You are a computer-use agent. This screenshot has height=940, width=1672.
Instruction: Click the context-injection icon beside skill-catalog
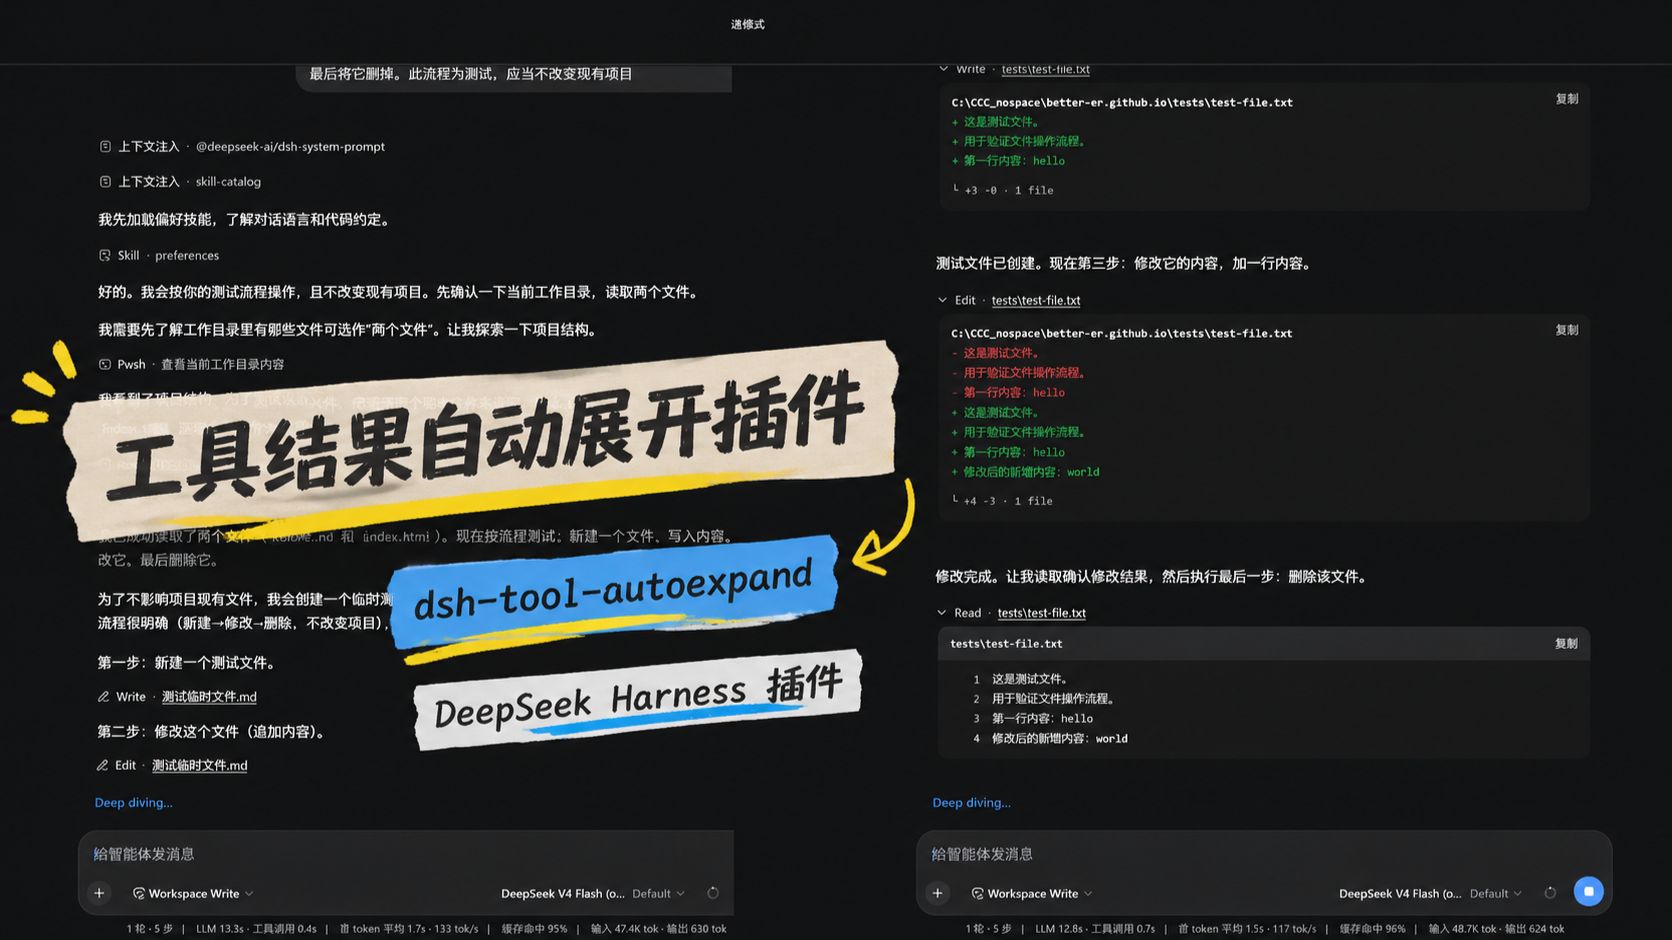coord(105,181)
